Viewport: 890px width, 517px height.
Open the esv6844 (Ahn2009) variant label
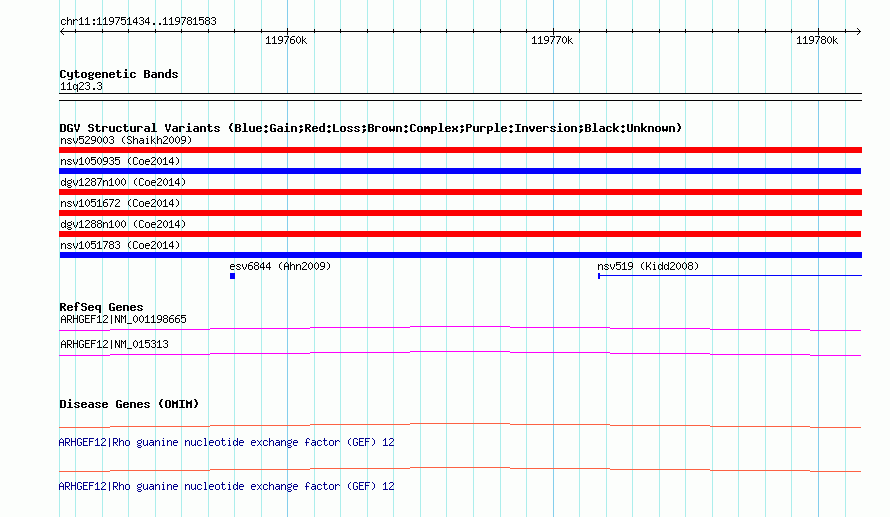click(280, 266)
